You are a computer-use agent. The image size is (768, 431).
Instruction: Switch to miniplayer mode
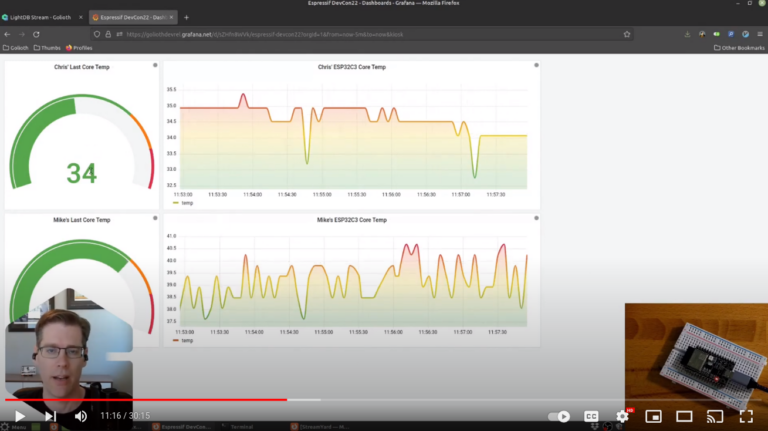[x=653, y=416]
